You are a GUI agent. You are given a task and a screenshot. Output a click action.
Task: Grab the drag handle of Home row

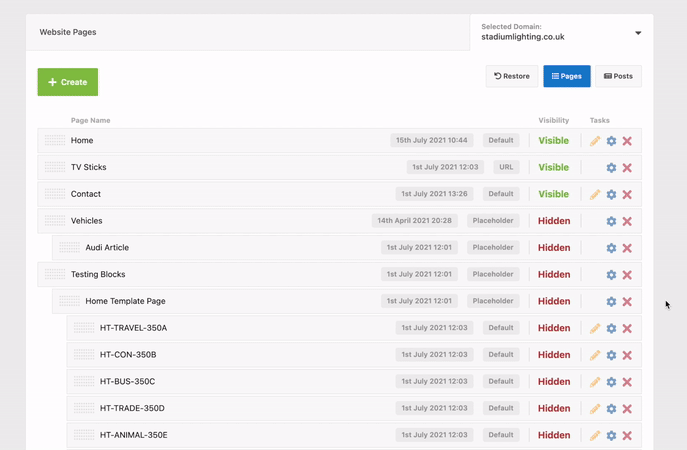[55, 140]
